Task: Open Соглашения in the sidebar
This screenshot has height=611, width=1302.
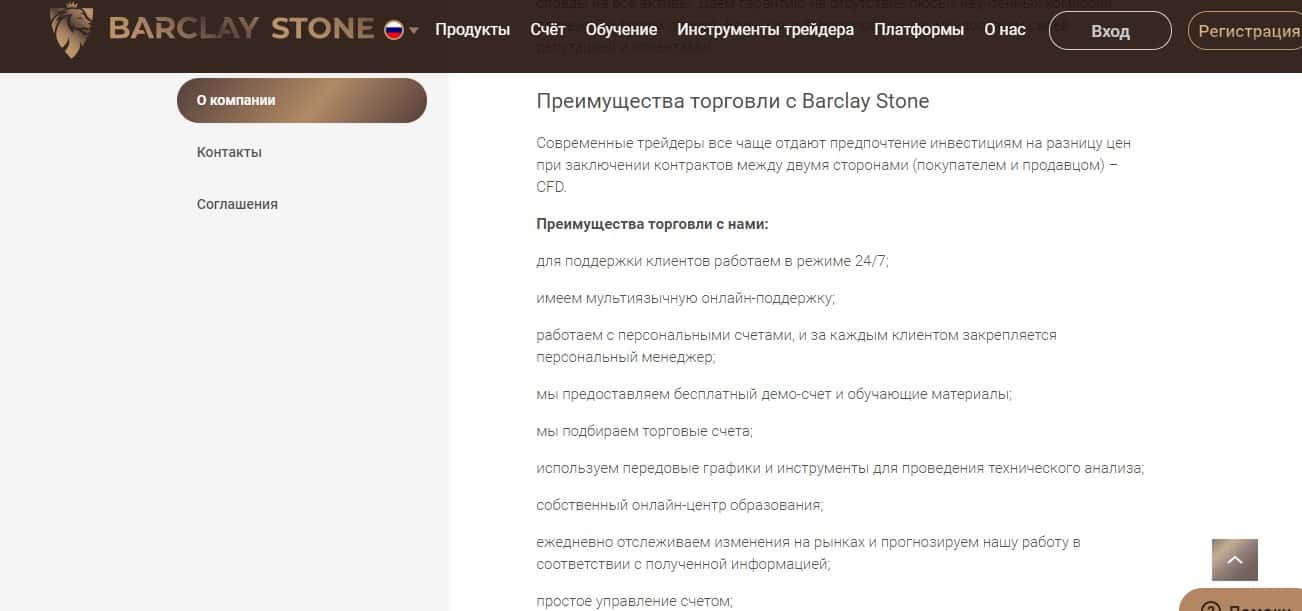Action: tap(237, 204)
